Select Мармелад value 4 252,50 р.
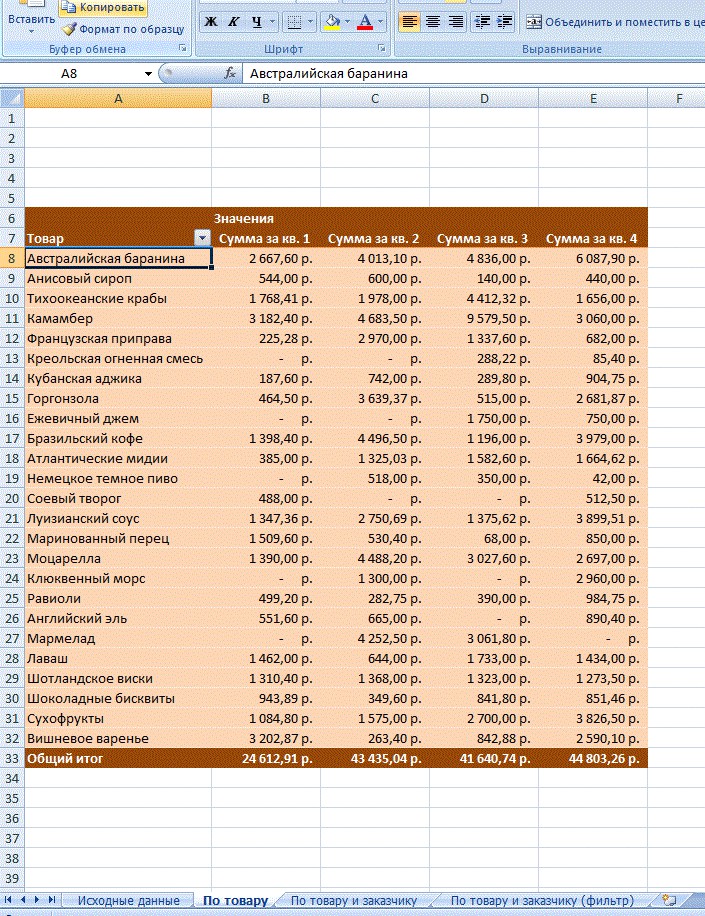This screenshot has width=705, height=916. (x=375, y=639)
